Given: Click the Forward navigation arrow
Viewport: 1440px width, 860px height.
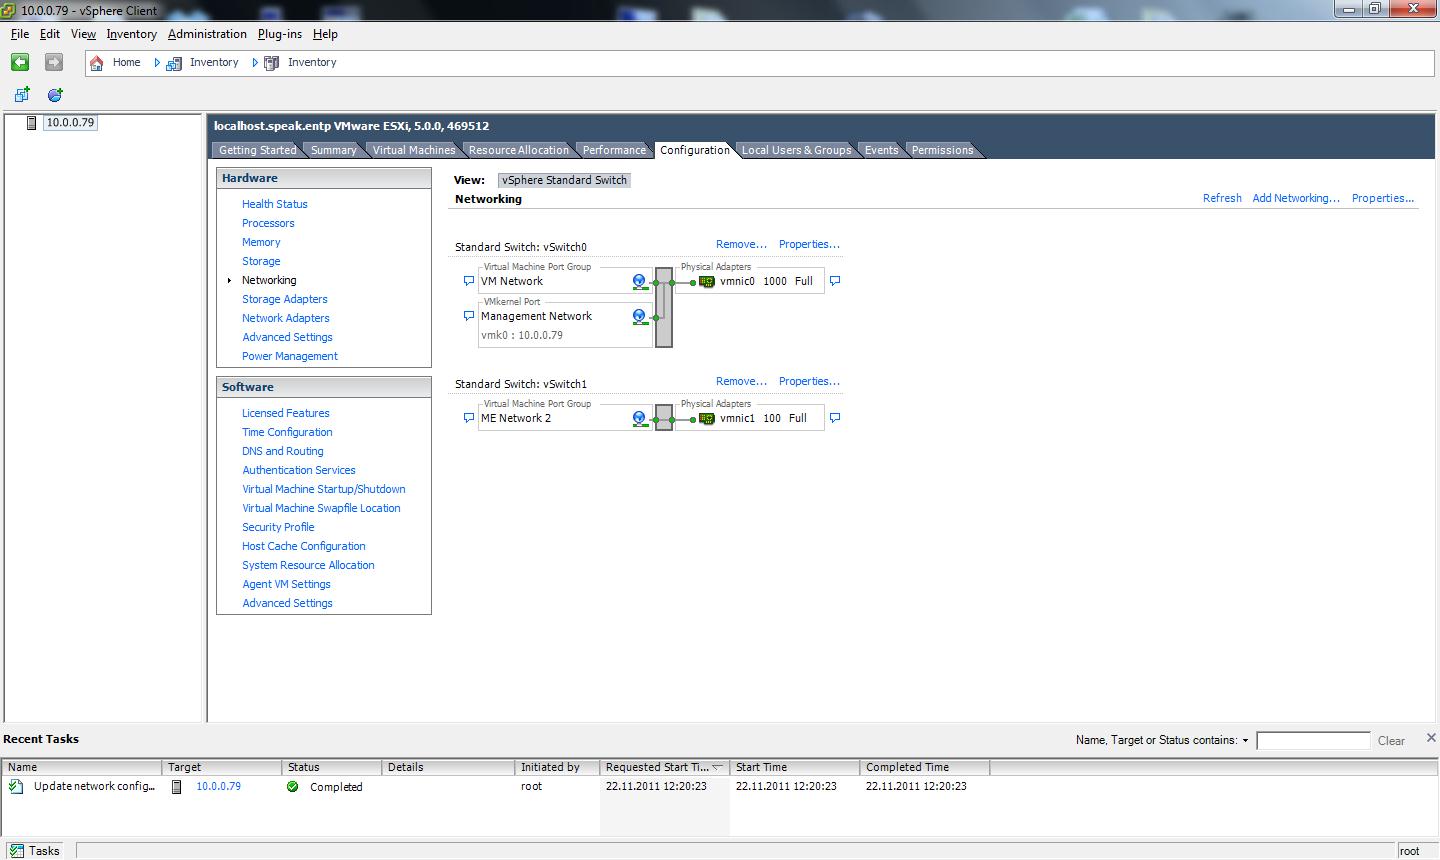Looking at the screenshot, I should pyautogui.click(x=54, y=62).
